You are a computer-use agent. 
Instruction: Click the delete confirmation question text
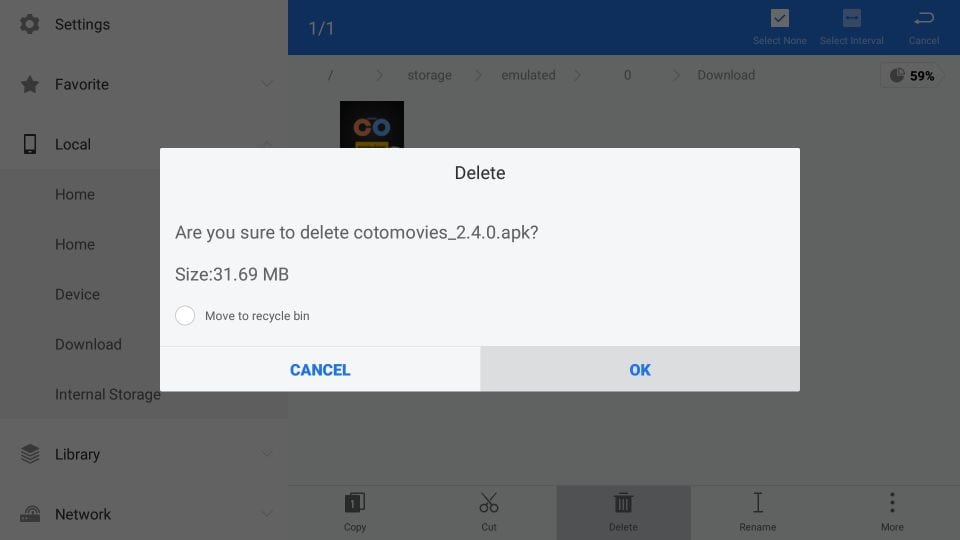(356, 233)
